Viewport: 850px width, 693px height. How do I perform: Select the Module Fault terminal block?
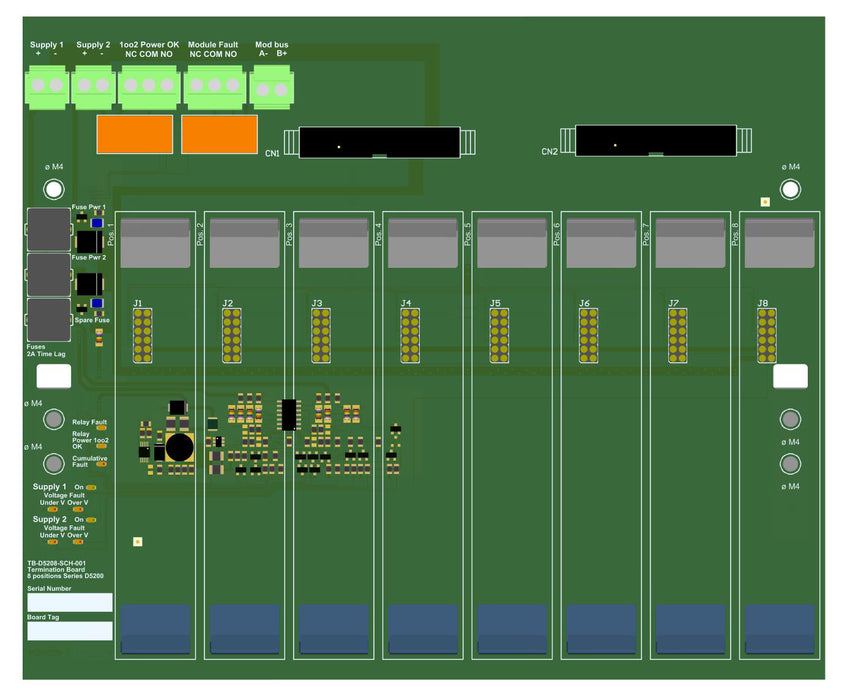[213, 87]
